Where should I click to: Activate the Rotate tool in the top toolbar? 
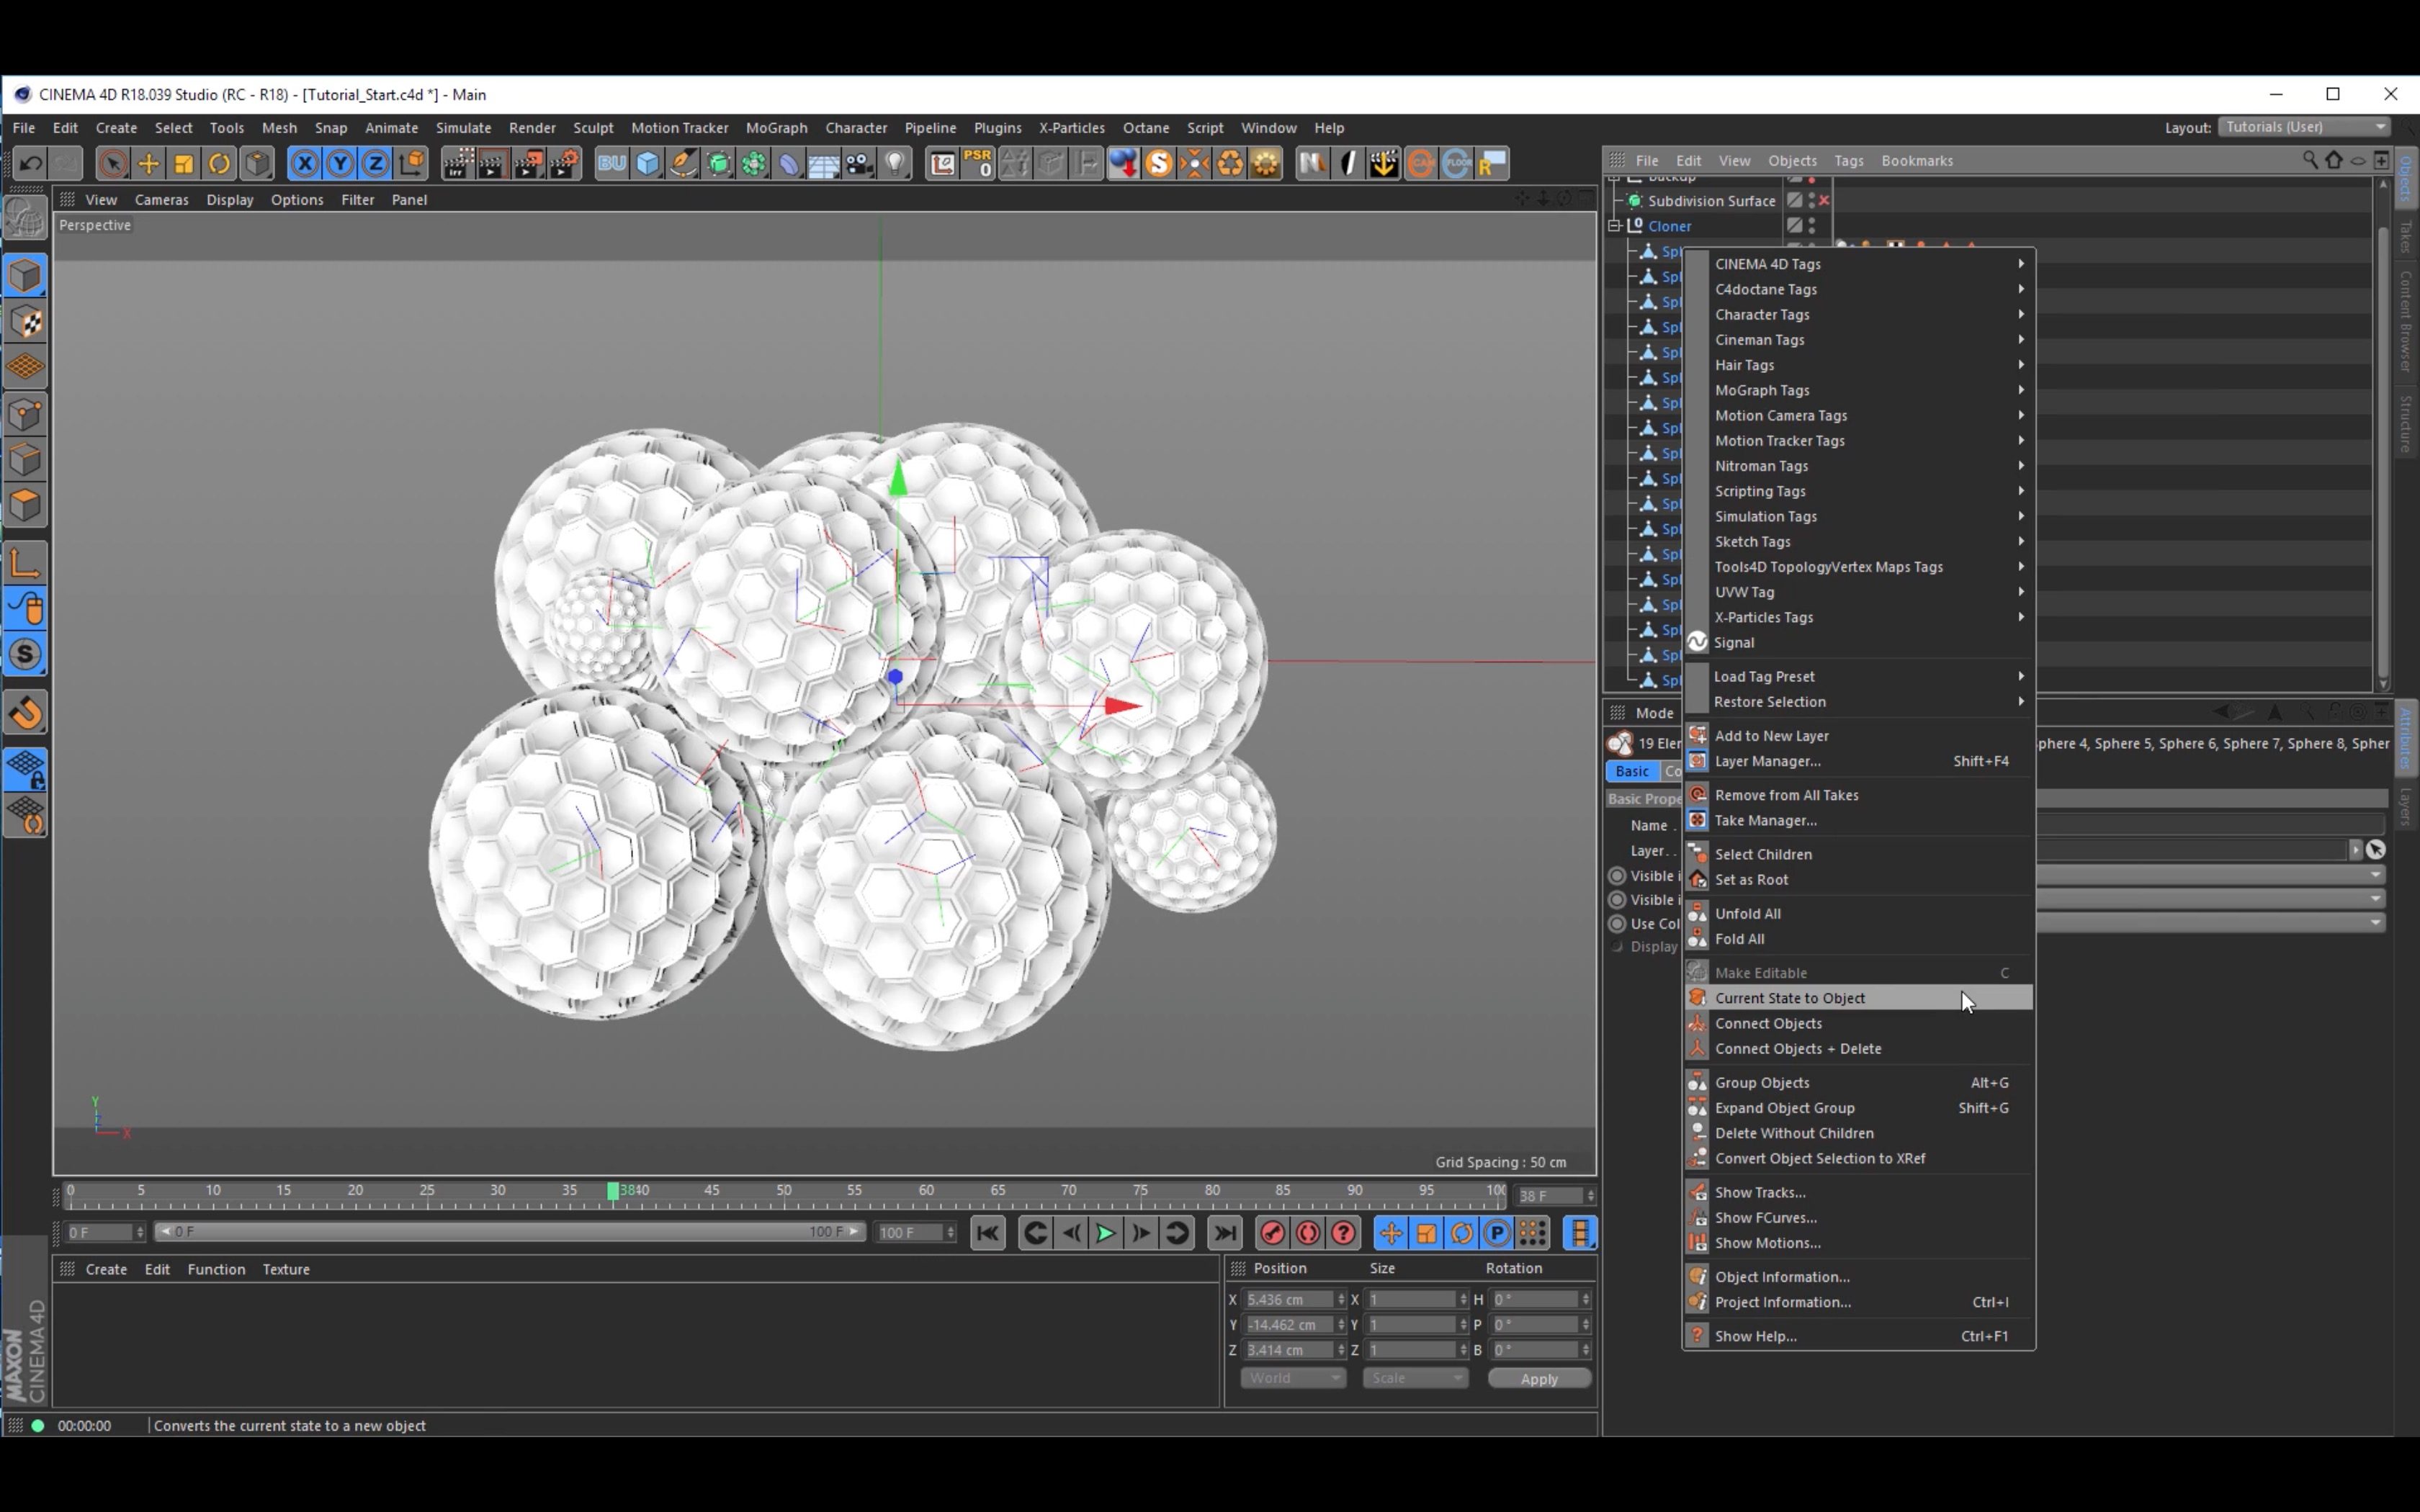pyautogui.click(x=220, y=163)
